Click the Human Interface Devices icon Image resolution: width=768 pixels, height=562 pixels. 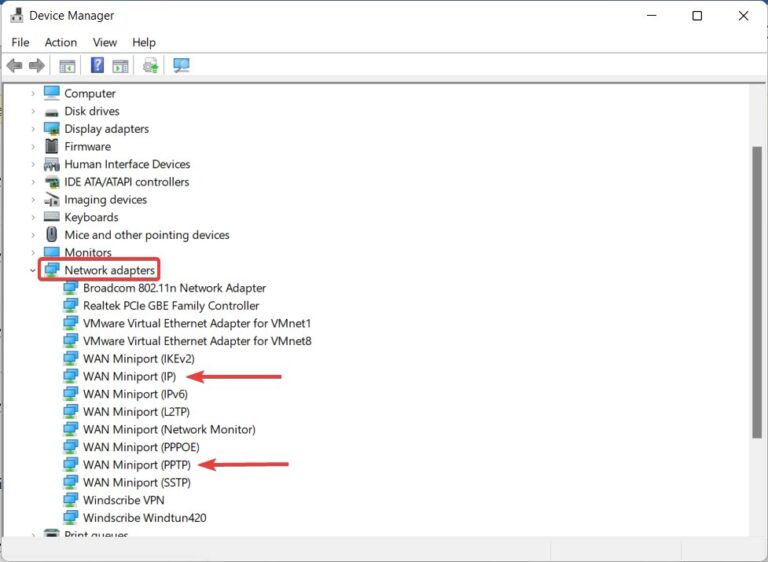coord(51,164)
